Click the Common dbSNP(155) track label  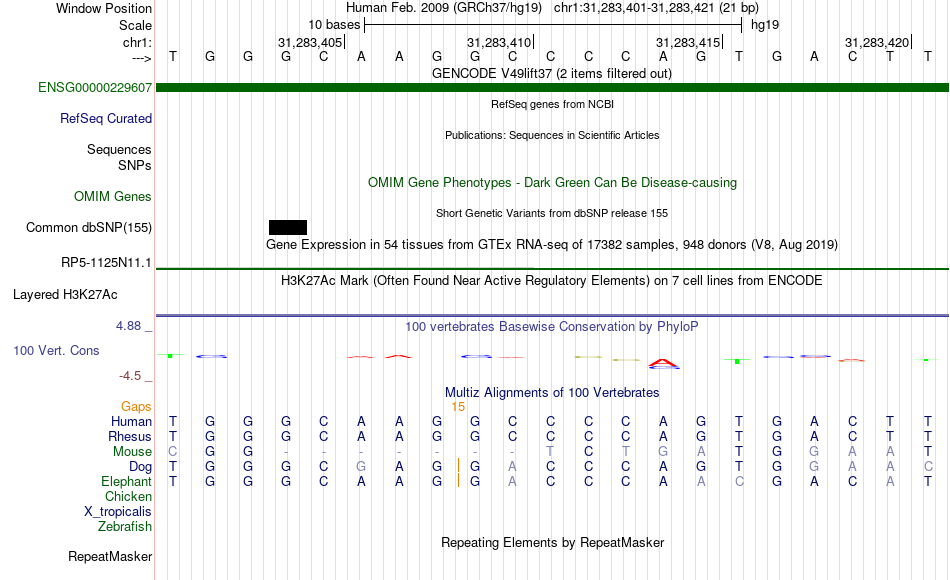[88, 228]
